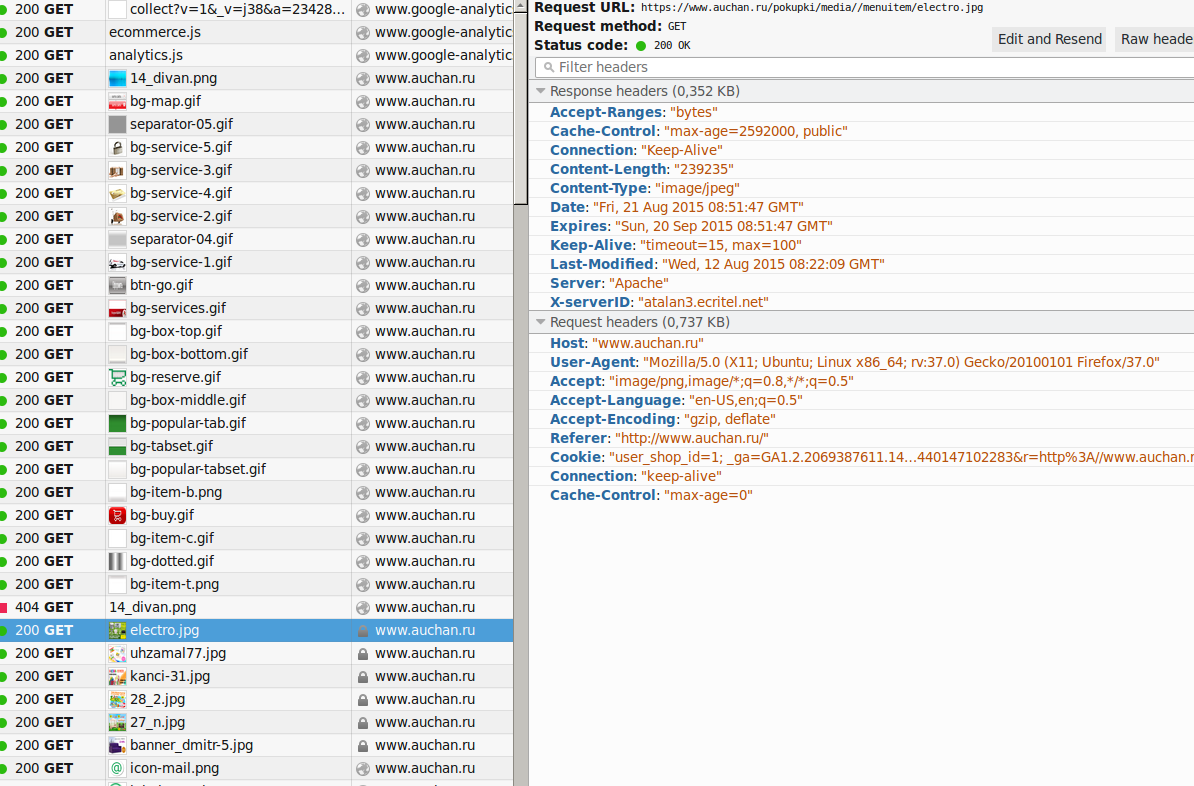Click the Content-Type image/jpeg header
Image resolution: width=1194 pixels, height=786 pixels.
(x=645, y=188)
